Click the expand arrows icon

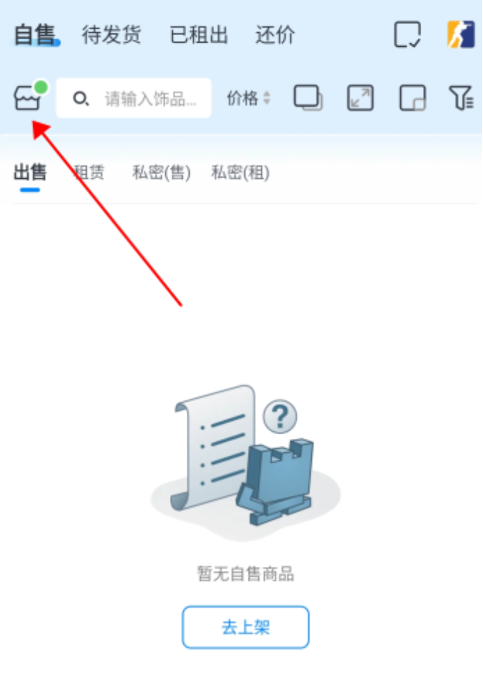click(x=360, y=98)
